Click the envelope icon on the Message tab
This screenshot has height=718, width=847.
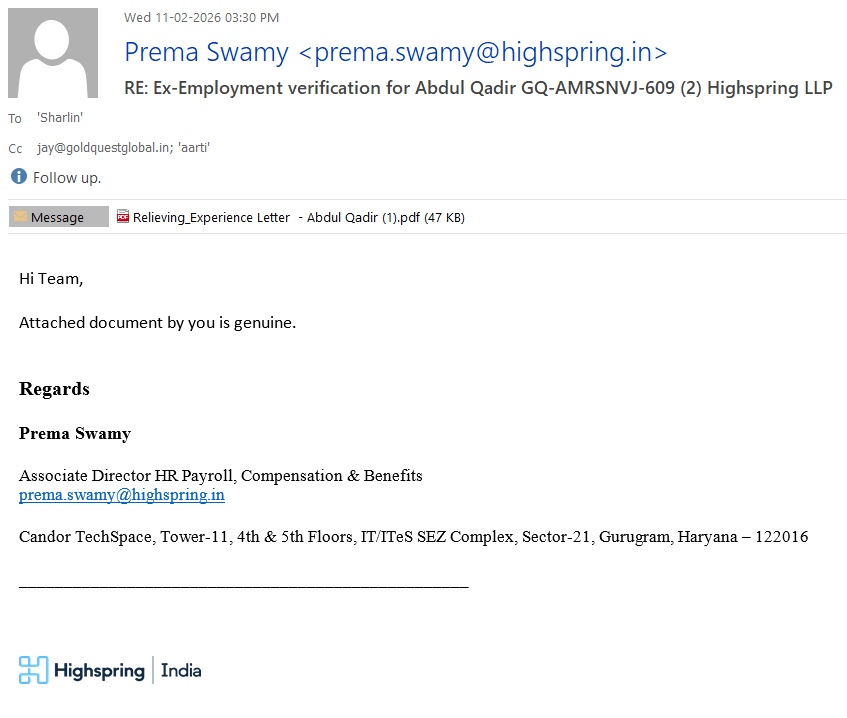click(21, 216)
